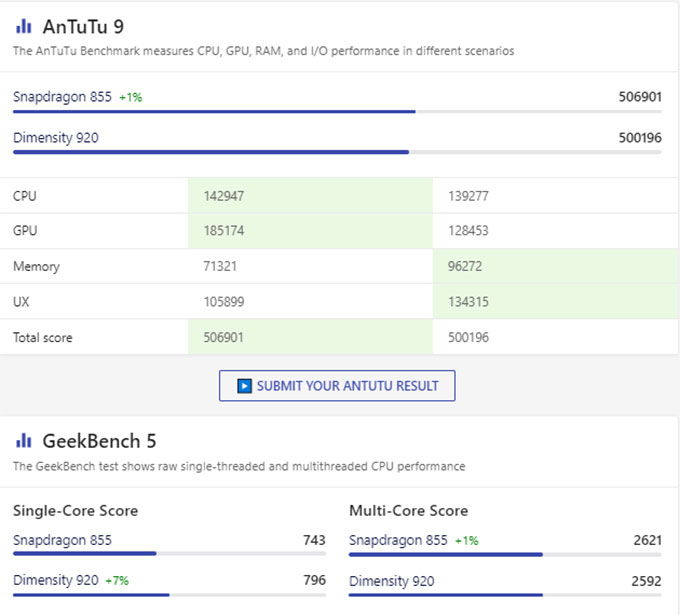
Task: Select the UX row label
Action: [21, 301]
